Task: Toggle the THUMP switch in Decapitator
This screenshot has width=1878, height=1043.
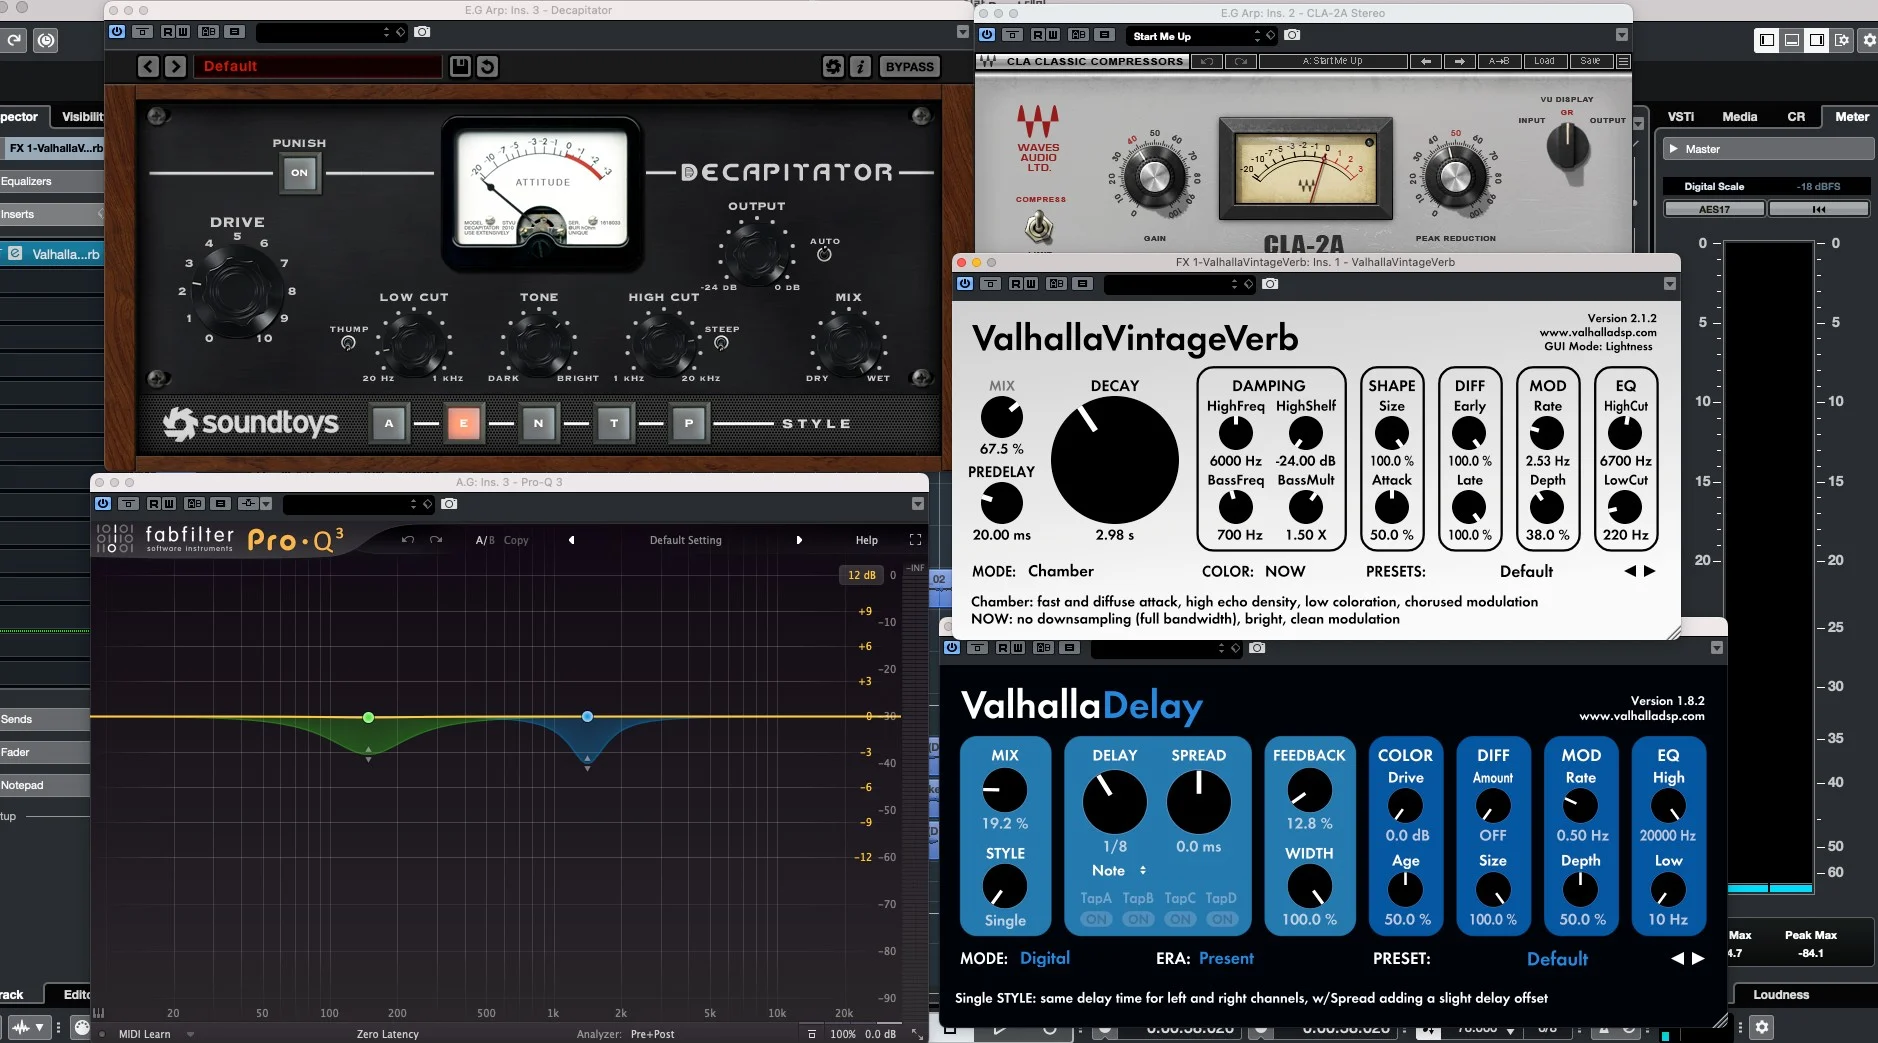Action: click(348, 343)
